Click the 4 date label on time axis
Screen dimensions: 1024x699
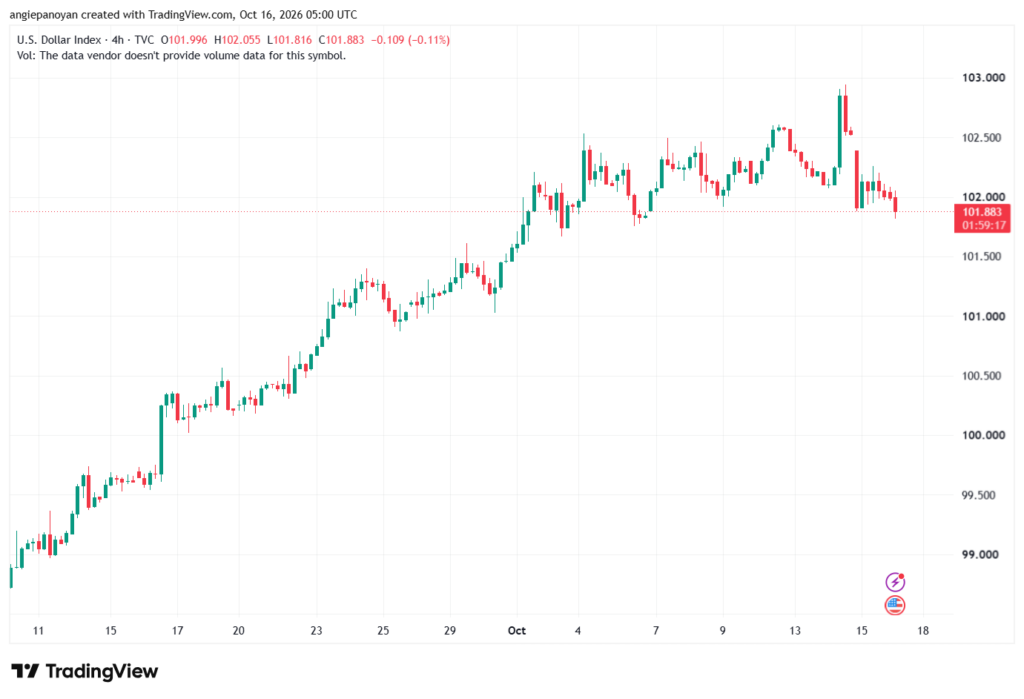[578, 630]
